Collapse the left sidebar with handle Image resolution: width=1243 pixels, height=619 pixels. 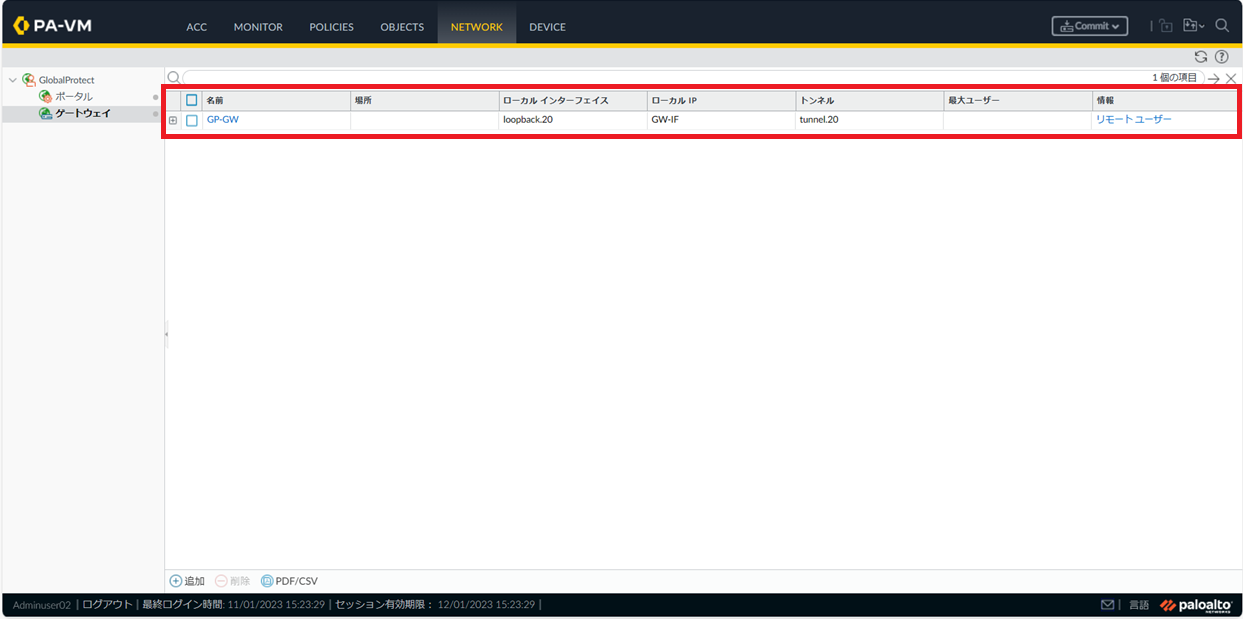167,334
